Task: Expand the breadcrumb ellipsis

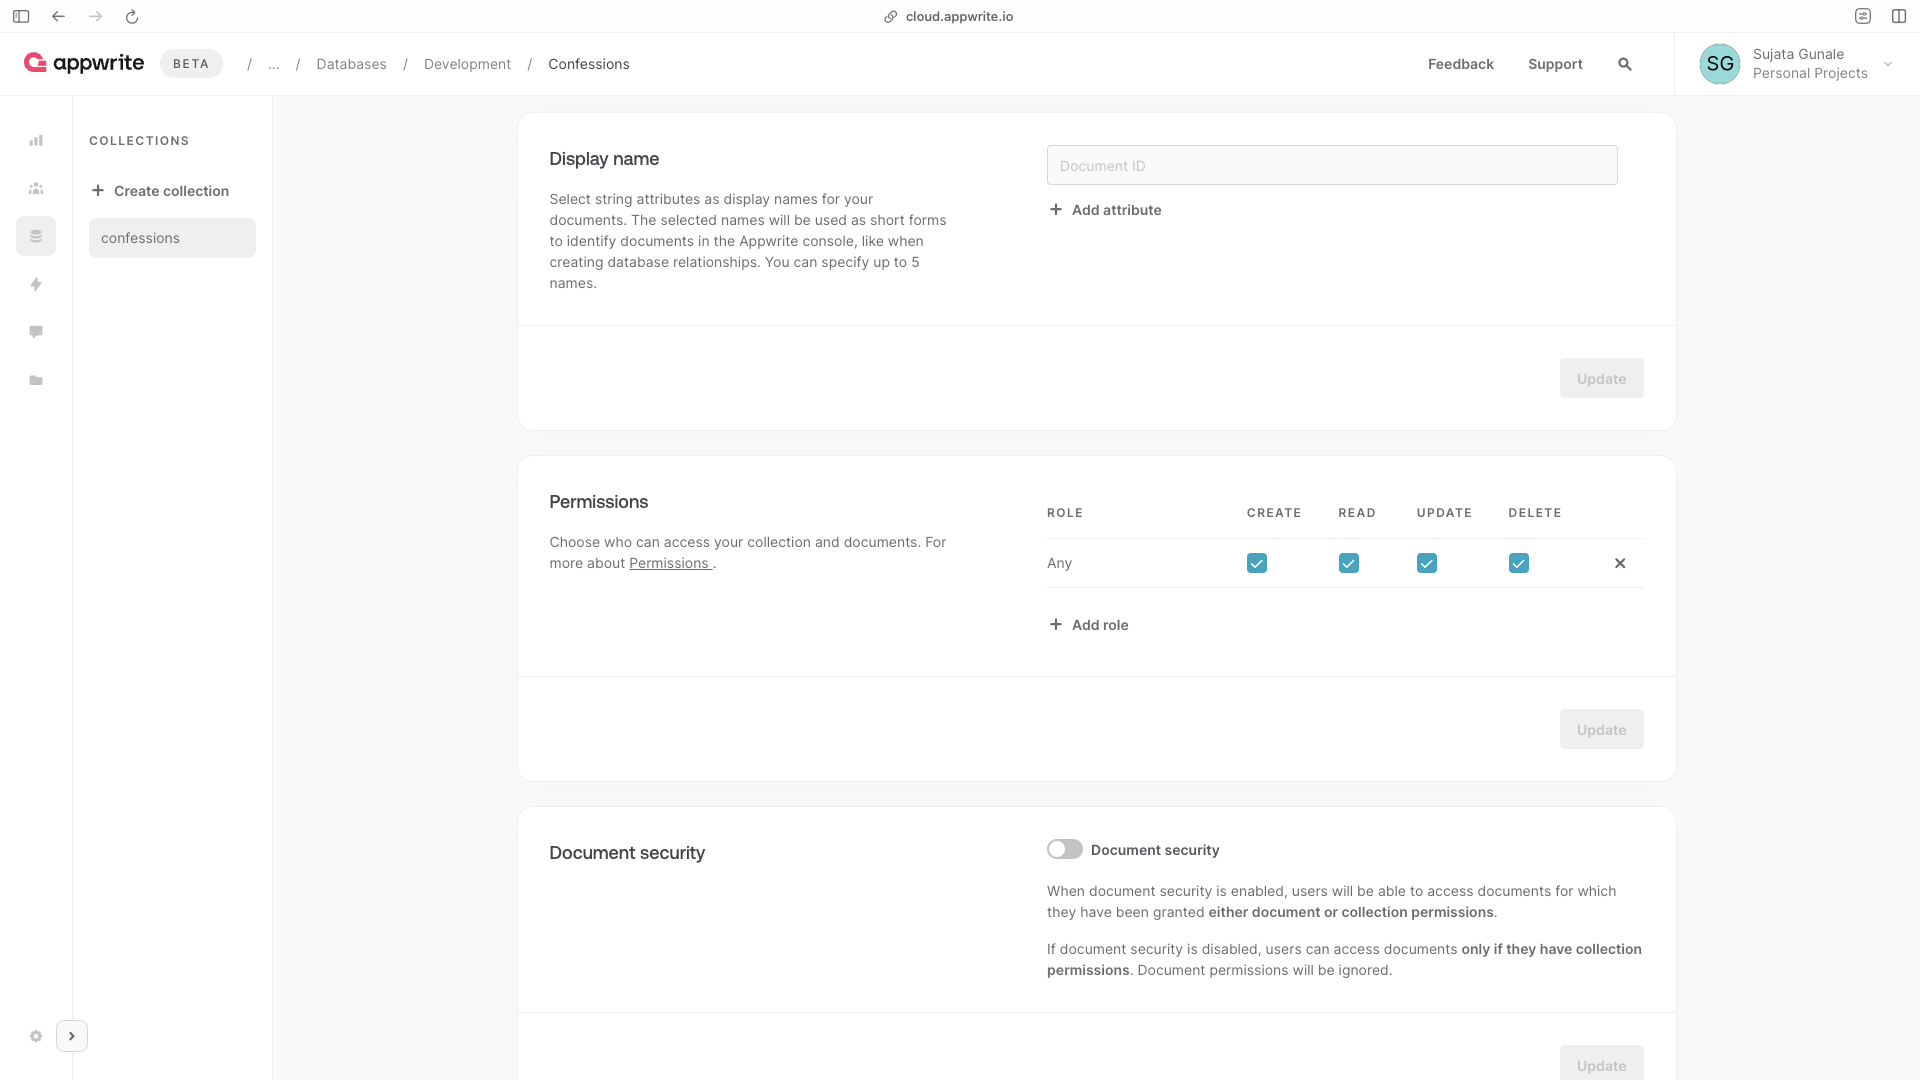Action: [273, 64]
